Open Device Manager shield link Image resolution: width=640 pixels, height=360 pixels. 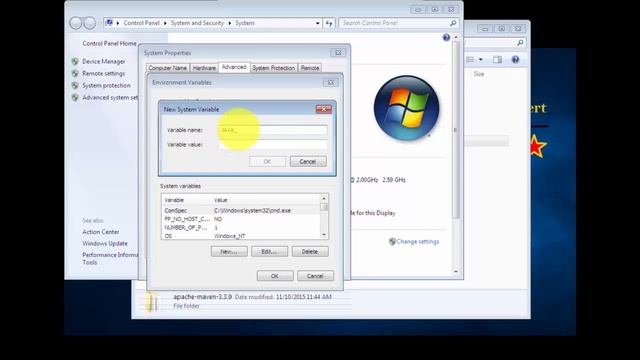[x=104, y=61]
